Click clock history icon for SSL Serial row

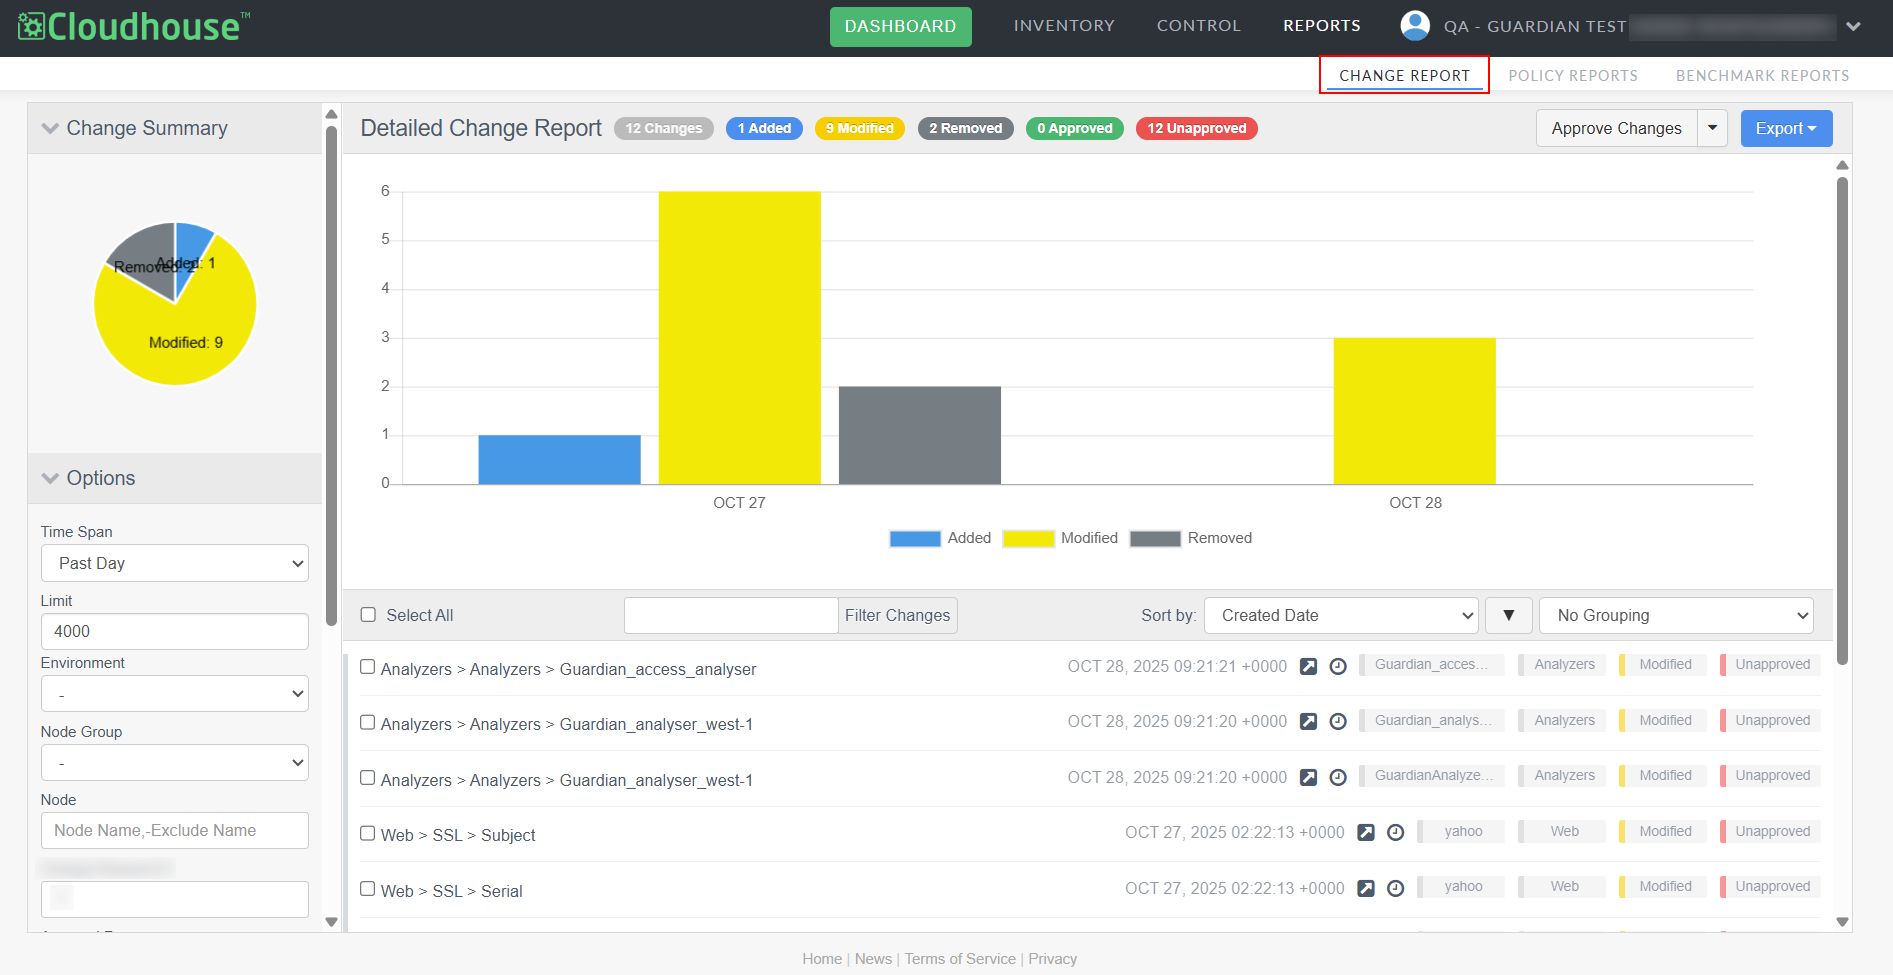[1396, 888]
